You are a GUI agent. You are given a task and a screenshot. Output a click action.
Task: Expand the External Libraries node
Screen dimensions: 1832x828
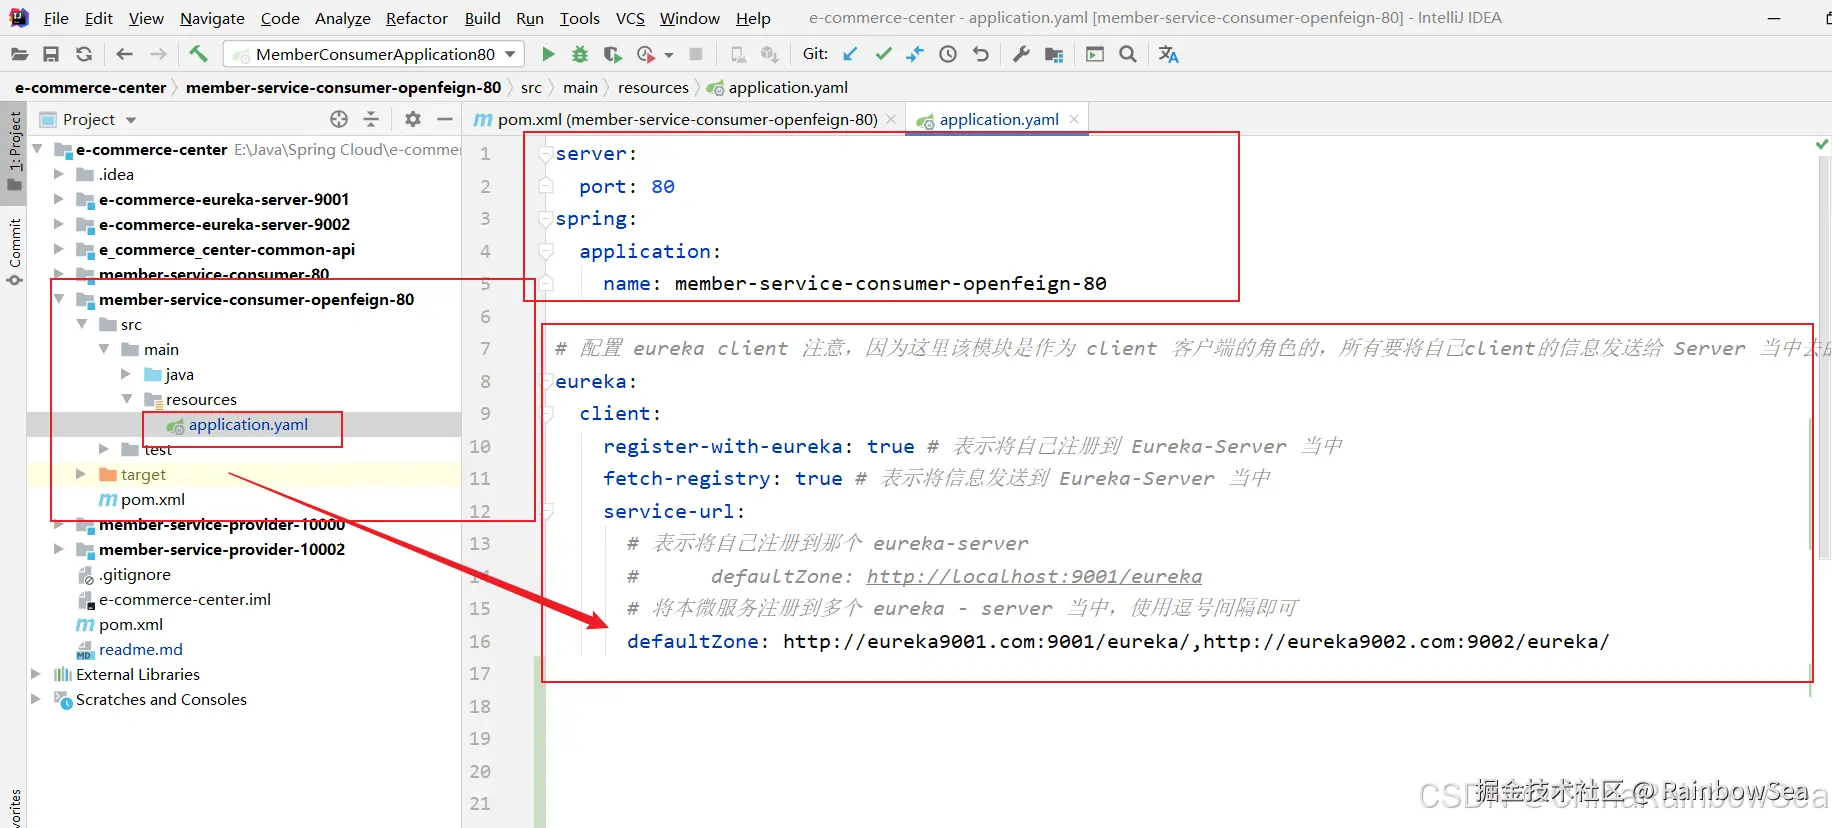click(36, 674)
